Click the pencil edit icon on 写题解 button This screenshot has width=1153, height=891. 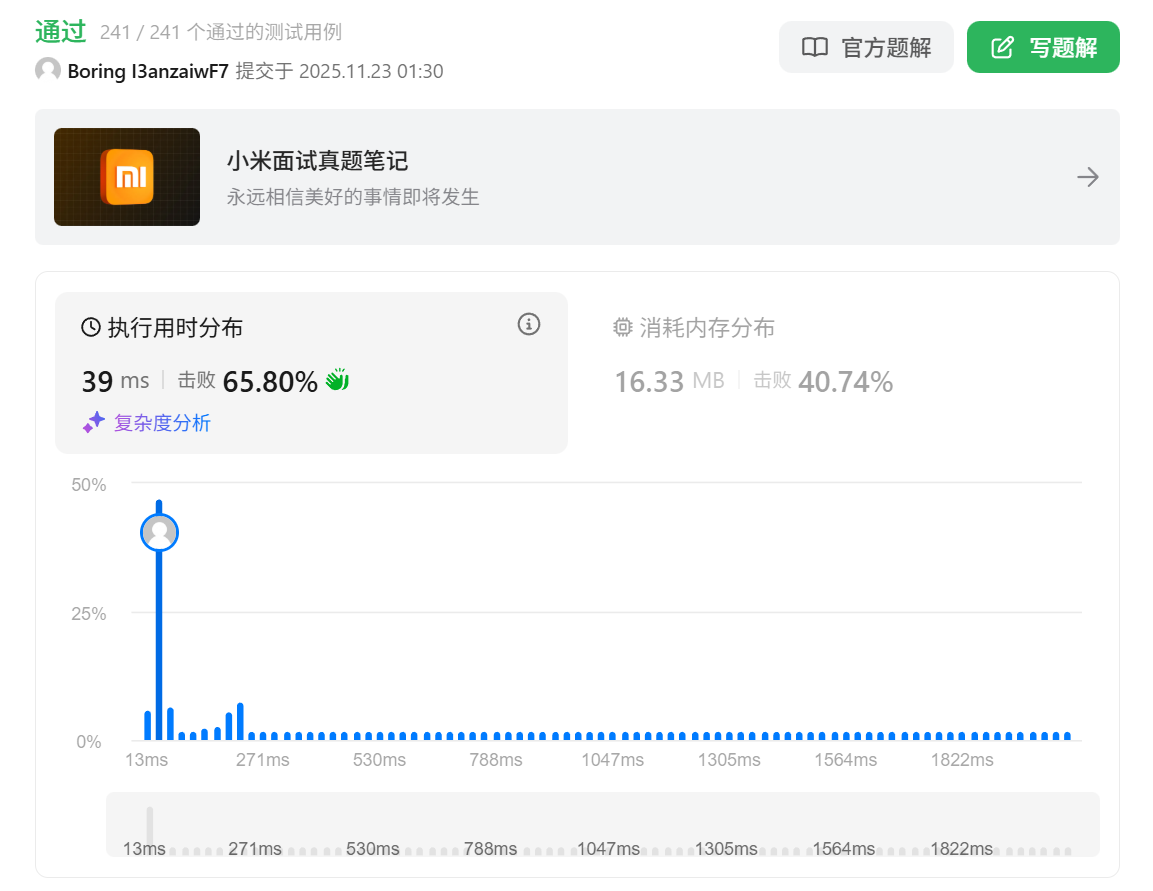[x=1002, y=47]
